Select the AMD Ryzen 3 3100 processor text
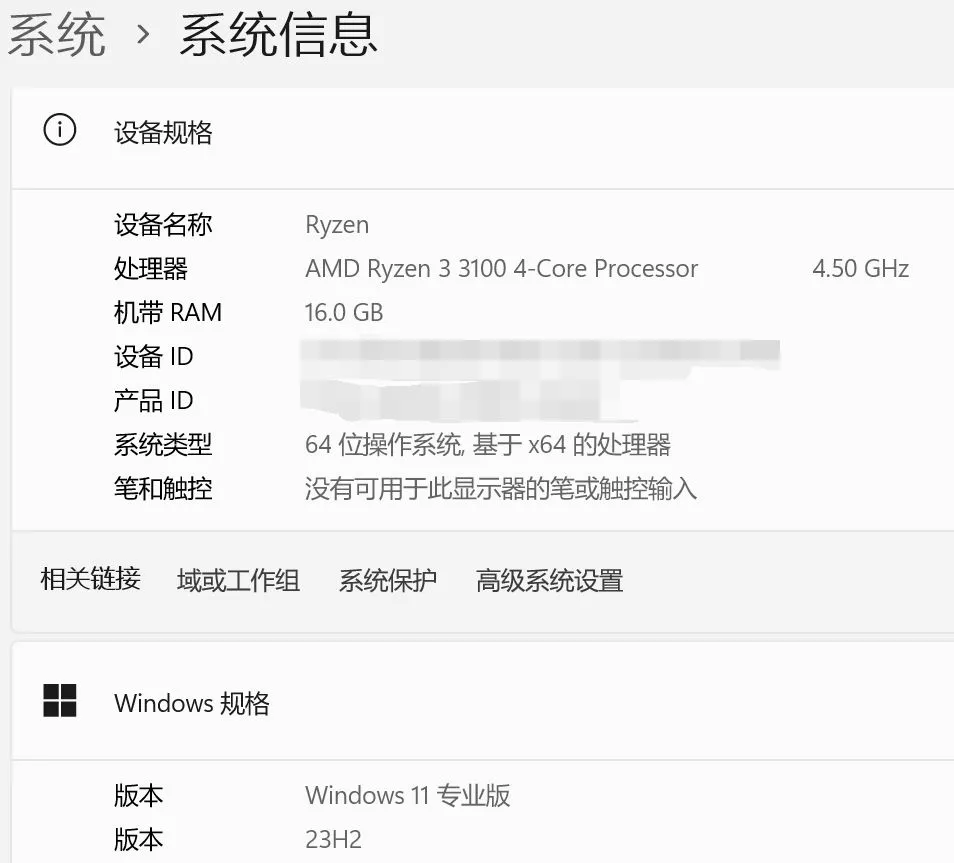This screenshot has width=954, height=863. (x=501, y=268)
